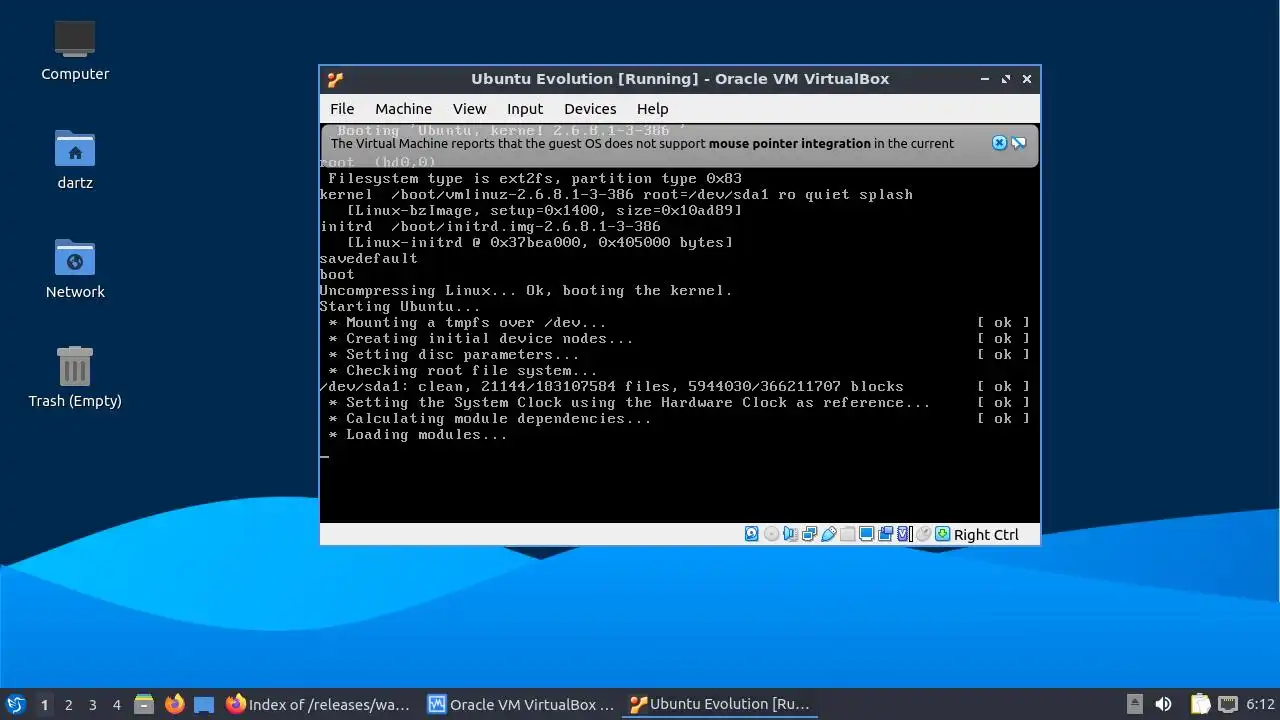Click the Ubuntu Evolution [Running] taskbar entry
The width and height of the screenshot is (1280, 720).
coord(720,704)
